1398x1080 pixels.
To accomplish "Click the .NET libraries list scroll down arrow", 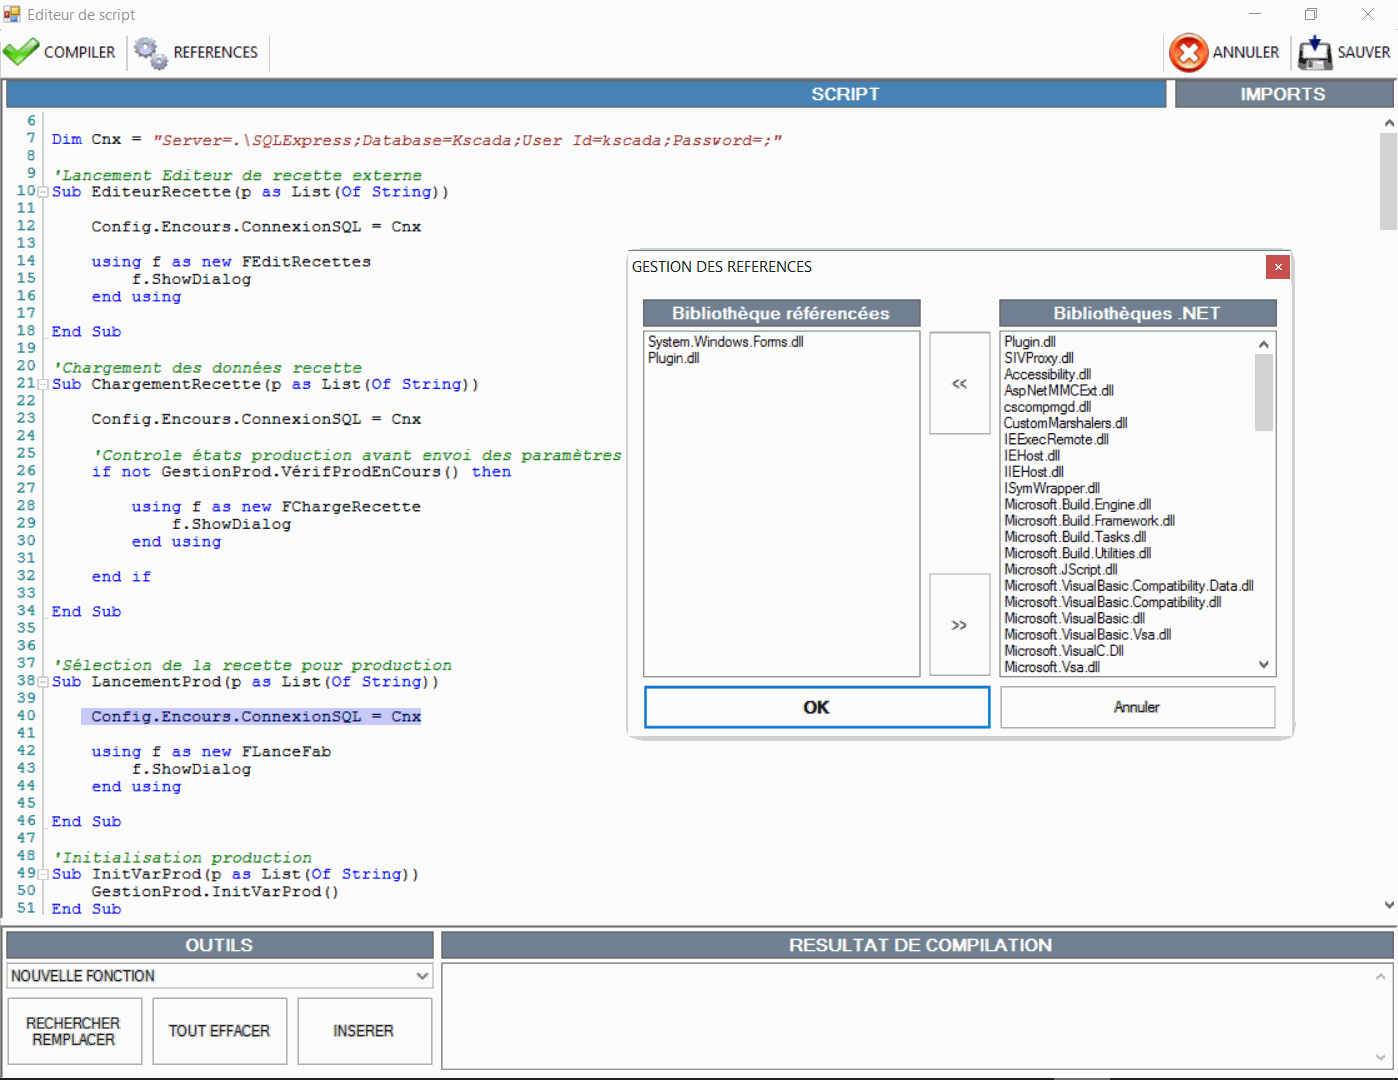I will (1264, 665).
